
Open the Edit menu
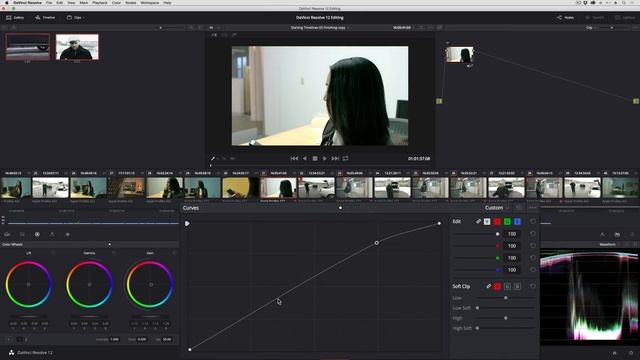[x=60, y=2]
